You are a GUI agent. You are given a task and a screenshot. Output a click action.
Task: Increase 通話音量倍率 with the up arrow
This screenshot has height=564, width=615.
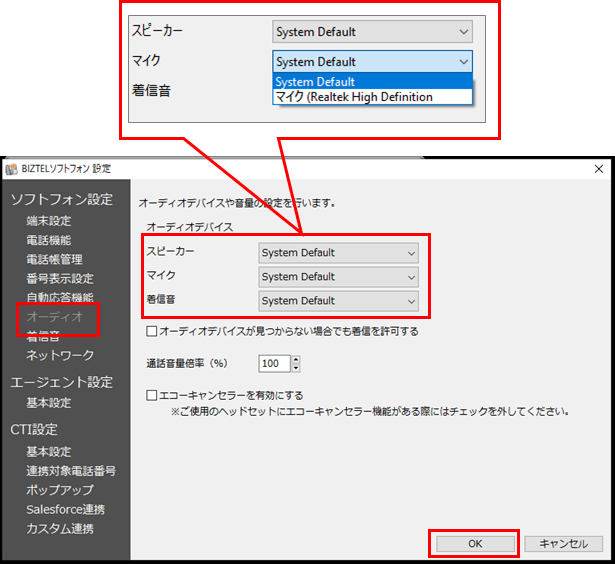click(295, 359)
